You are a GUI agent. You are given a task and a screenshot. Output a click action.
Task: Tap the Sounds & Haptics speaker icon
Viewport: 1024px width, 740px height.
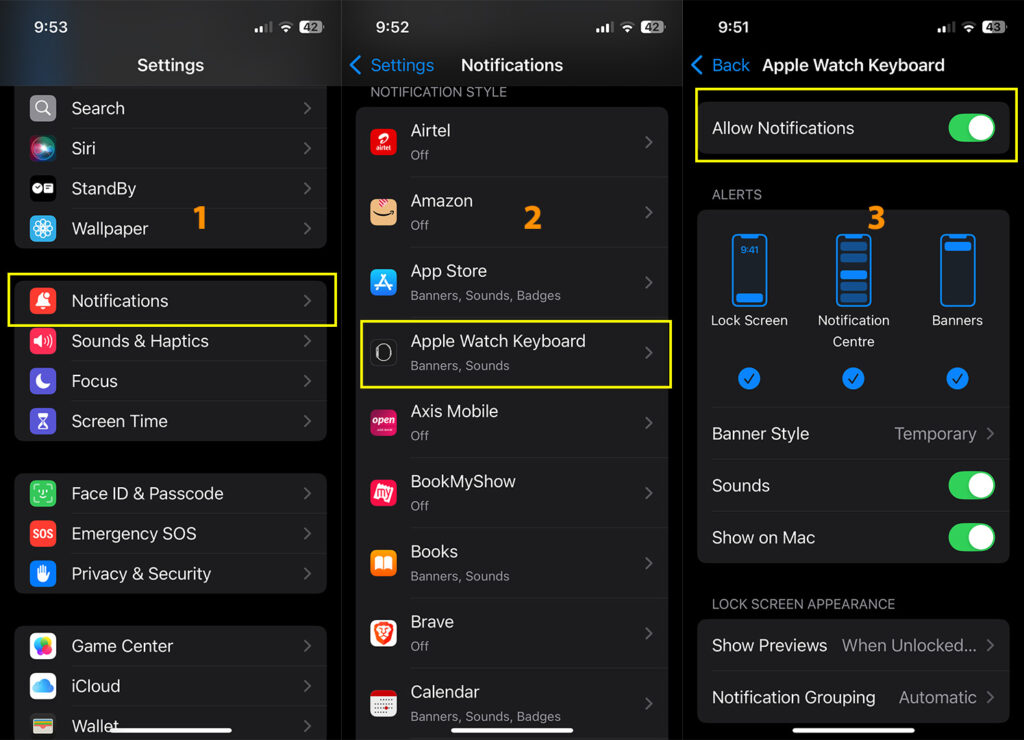pos(43,341)
